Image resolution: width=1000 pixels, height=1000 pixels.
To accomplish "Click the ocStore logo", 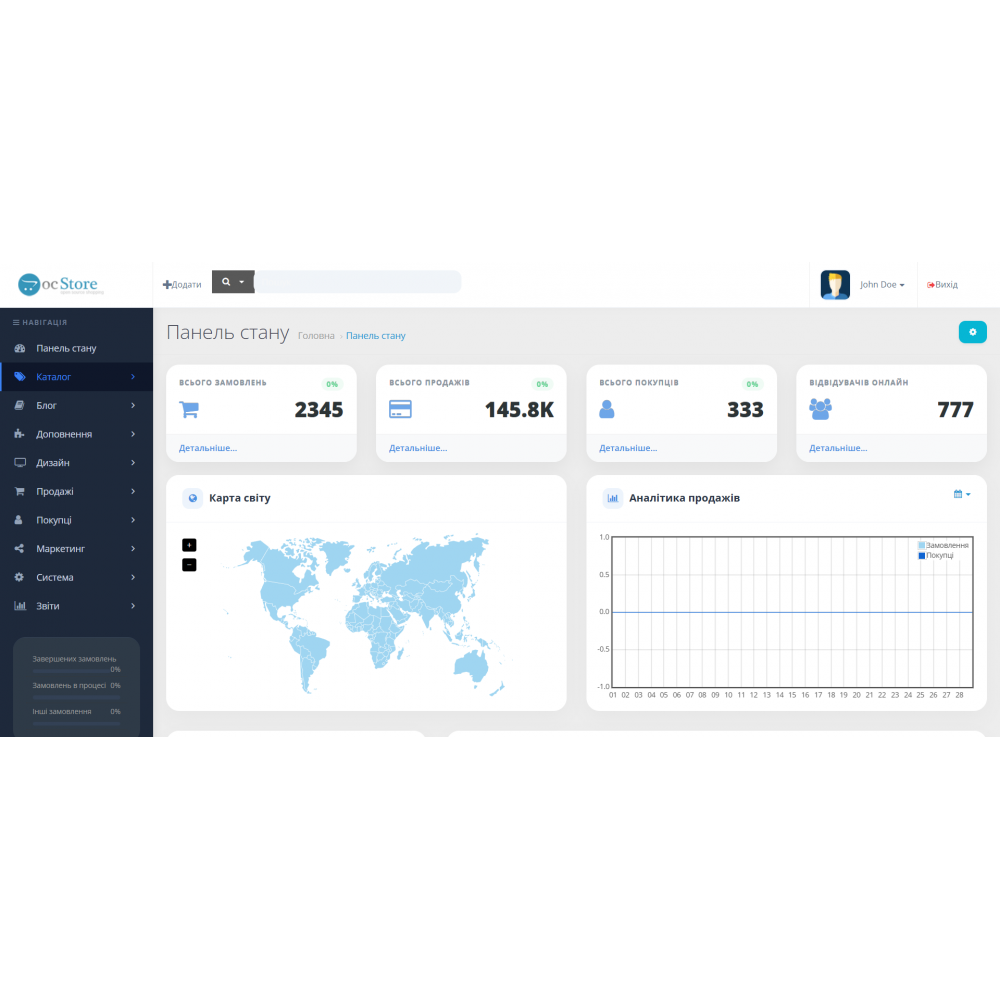I will (x=61, y=285).
